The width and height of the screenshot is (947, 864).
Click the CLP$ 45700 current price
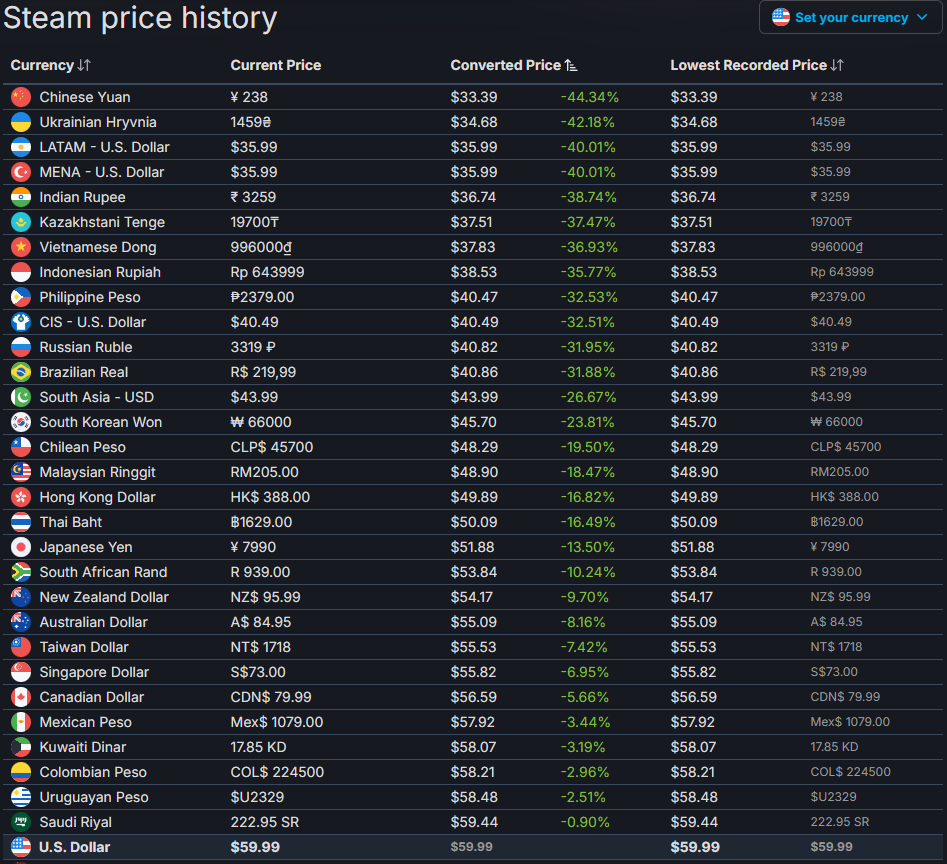click(x=272, y=447)
